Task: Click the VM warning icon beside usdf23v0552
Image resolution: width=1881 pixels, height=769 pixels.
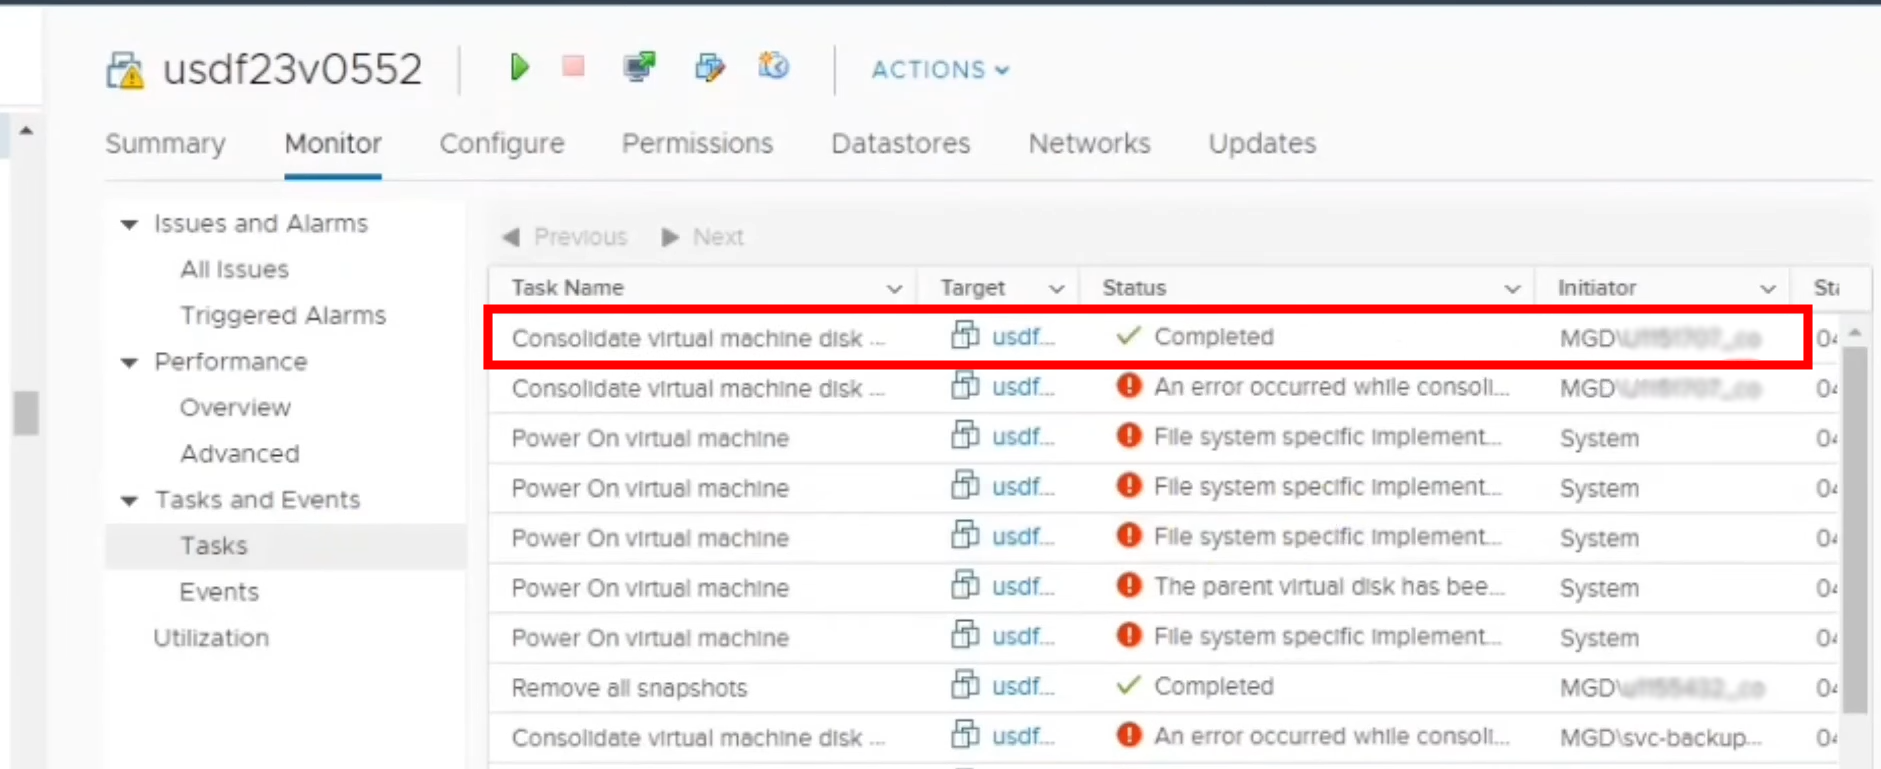Action: tap(126, 71)
